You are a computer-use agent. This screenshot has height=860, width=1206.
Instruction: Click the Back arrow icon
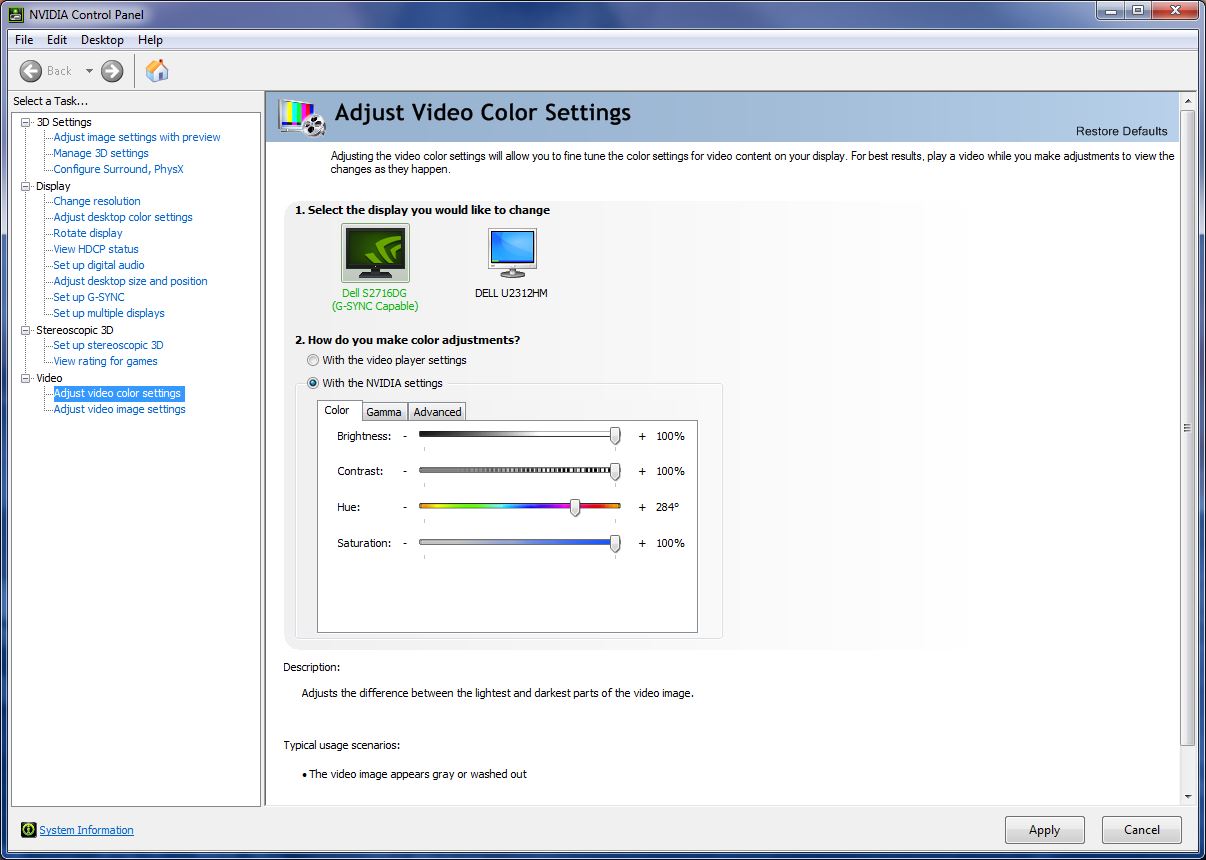pos(31,71)
